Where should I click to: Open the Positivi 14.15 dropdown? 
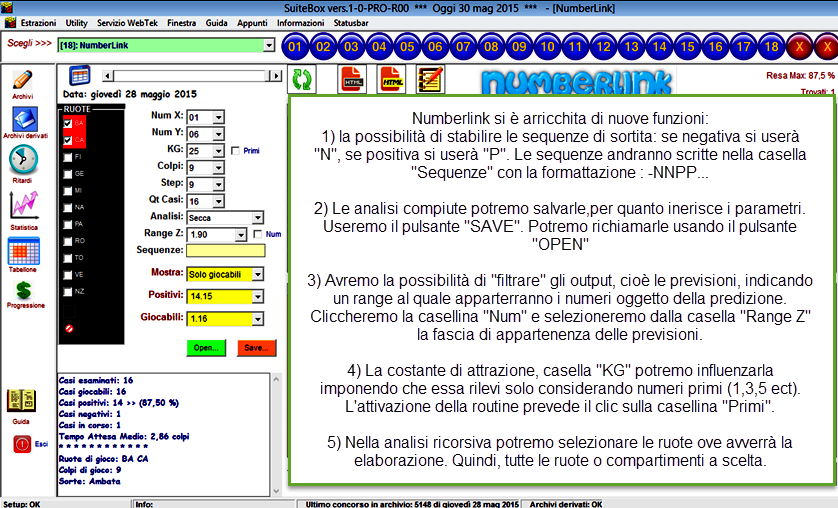pyautogui.click(x=258, y=296)
